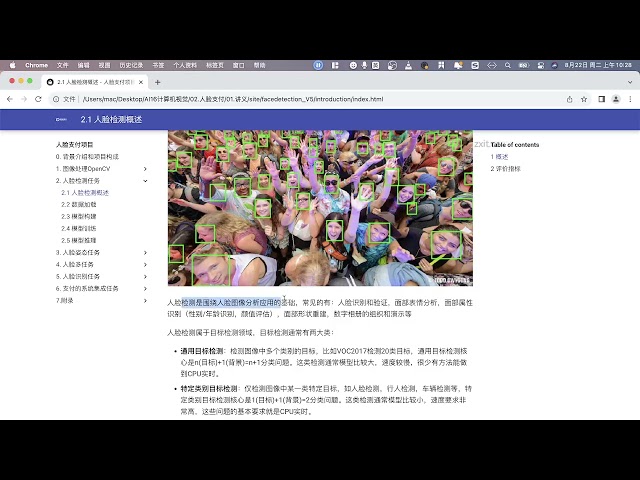The image size is (640, 480).
Task: Click the Sogou S input icon
Action: coord(475,65)
